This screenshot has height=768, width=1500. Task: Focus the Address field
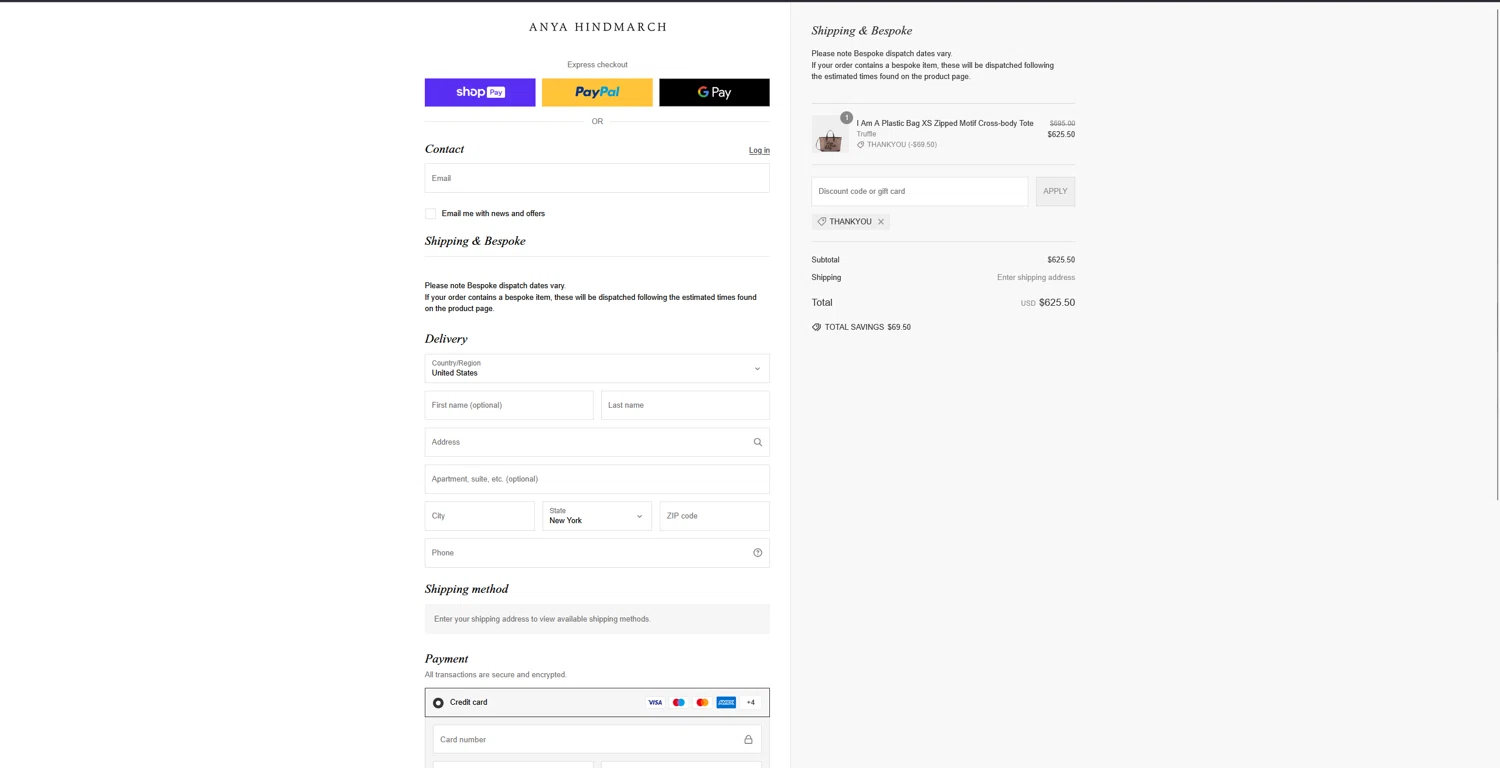(597, 442)
